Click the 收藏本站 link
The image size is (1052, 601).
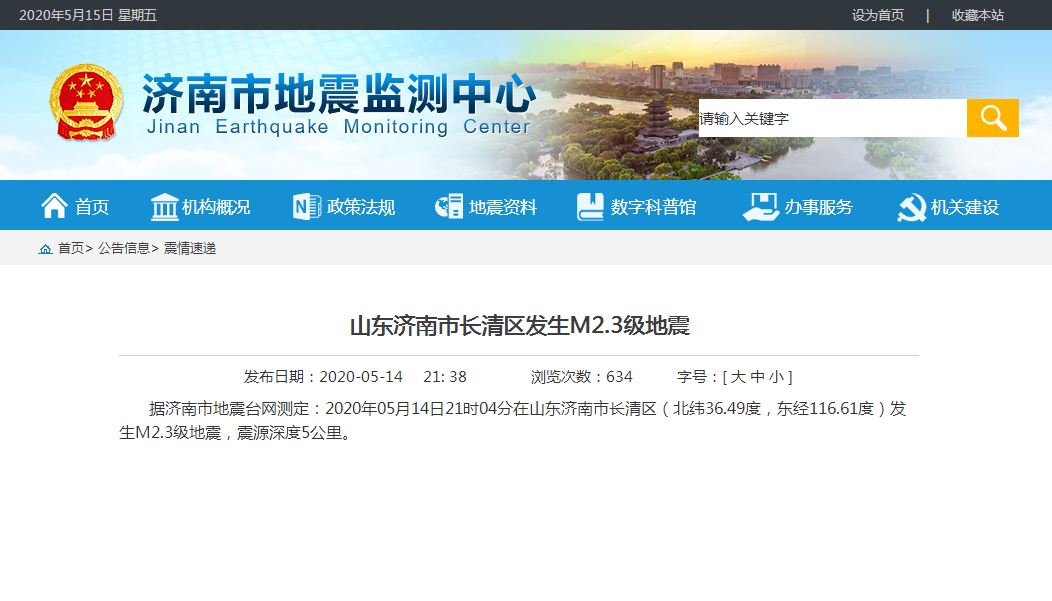(977, 15)
